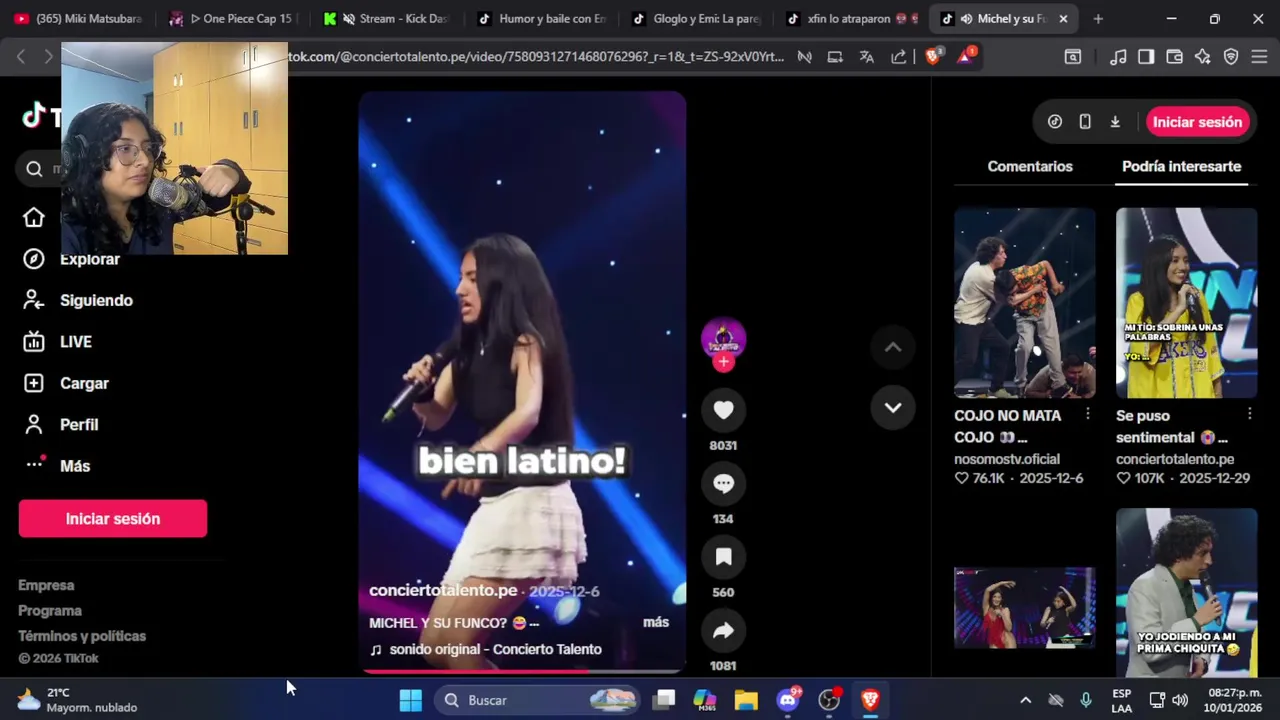The height and width of the screenshot is (720, 1280).
Task: Open Windows Start menu
Action: coord(410,700)
